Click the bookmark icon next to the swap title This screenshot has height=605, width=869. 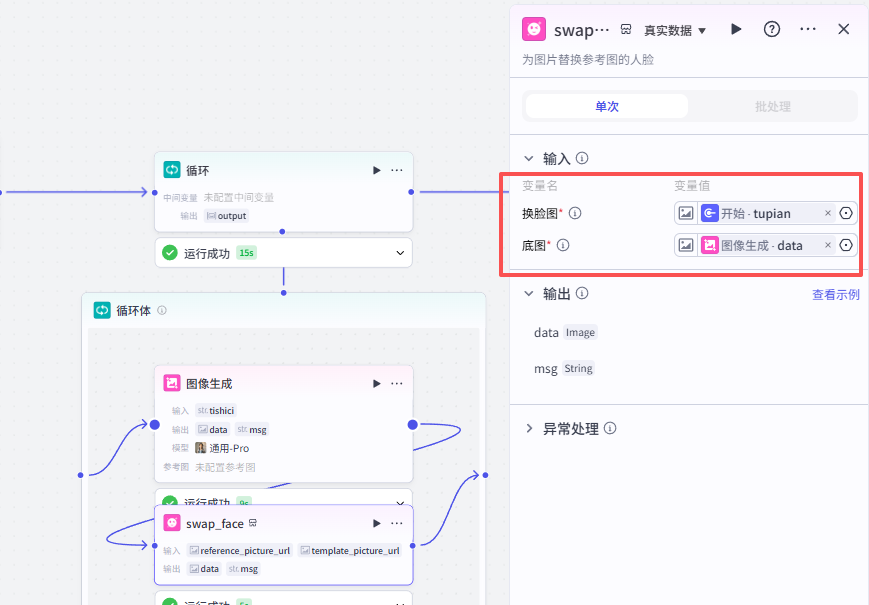click(x=628, y=29)
